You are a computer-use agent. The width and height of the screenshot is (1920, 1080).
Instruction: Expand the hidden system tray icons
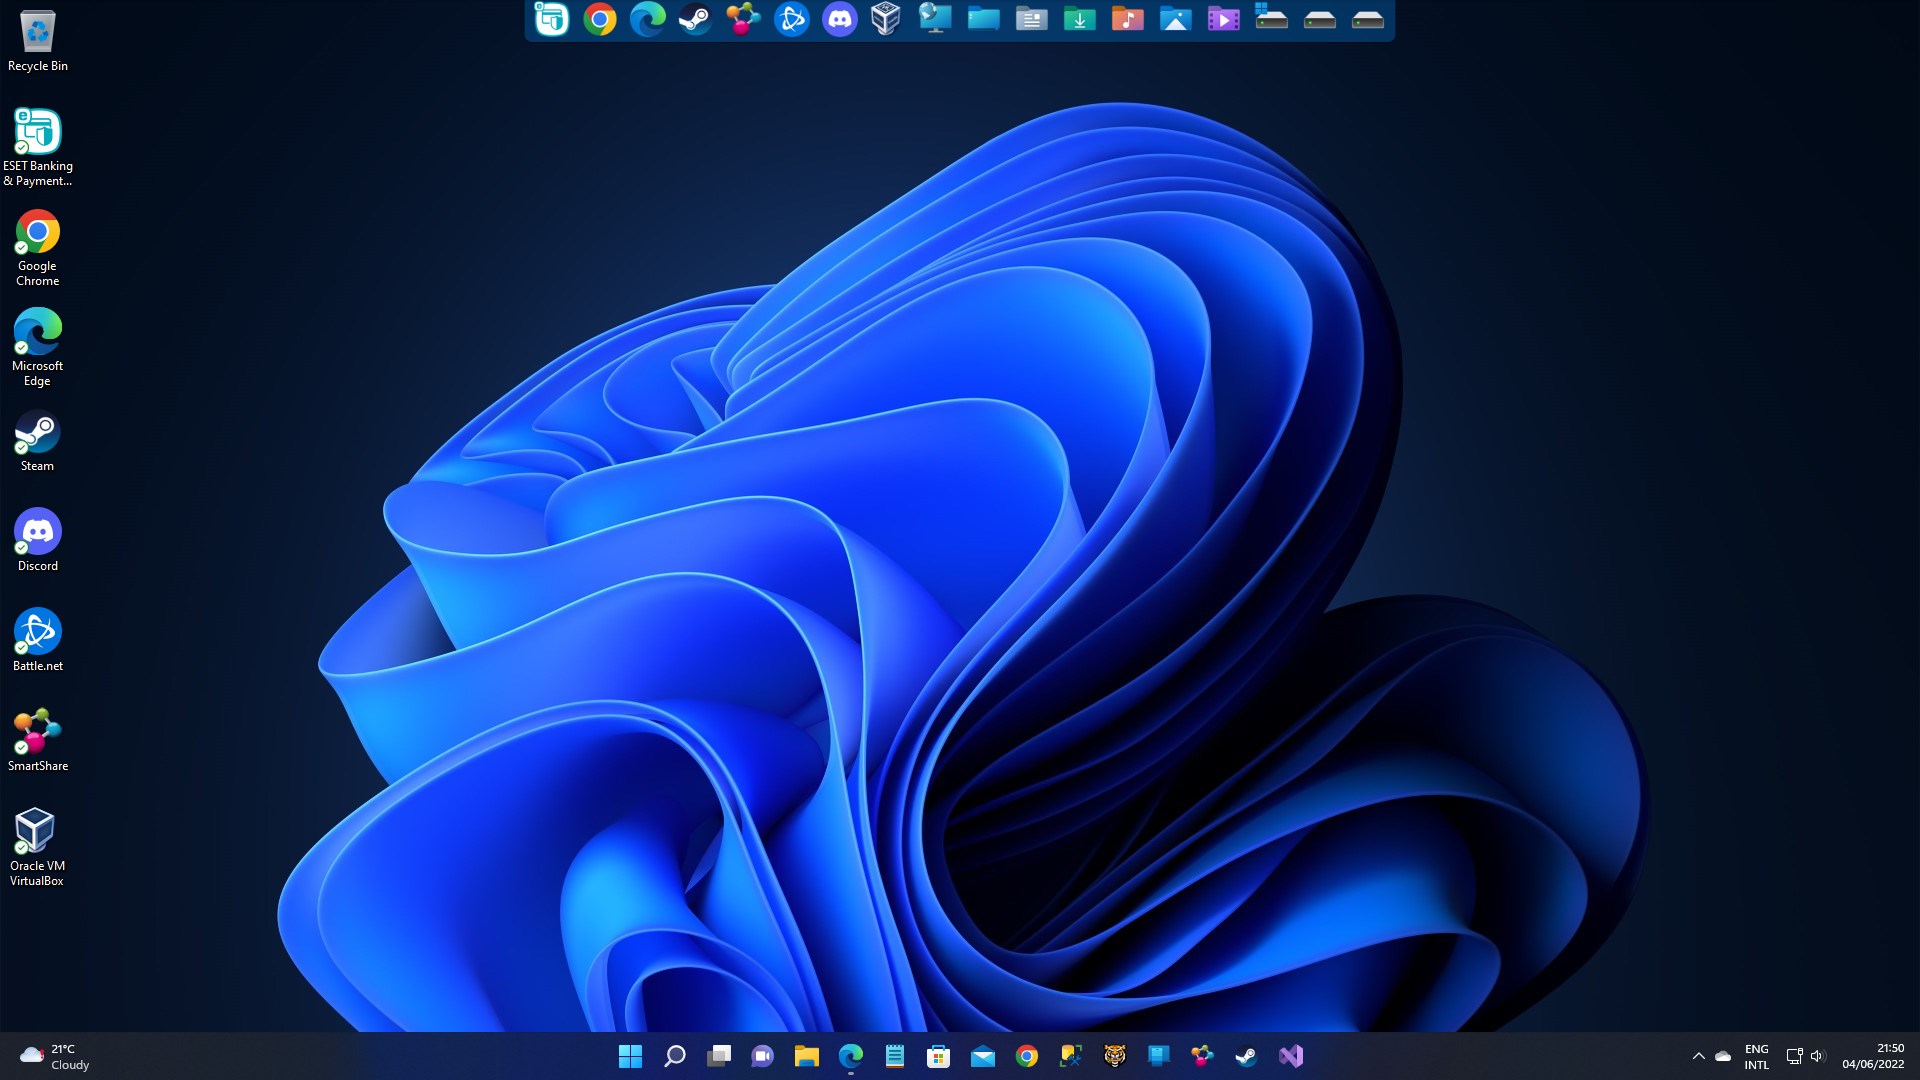[1698, 1056]
